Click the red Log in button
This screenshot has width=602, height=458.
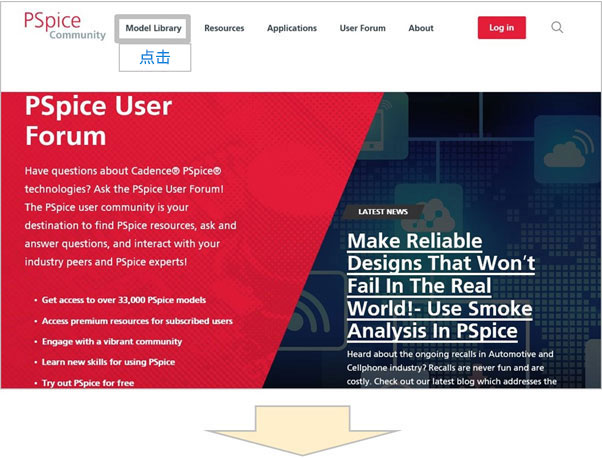pyautogui.click(x=501, y=28)
